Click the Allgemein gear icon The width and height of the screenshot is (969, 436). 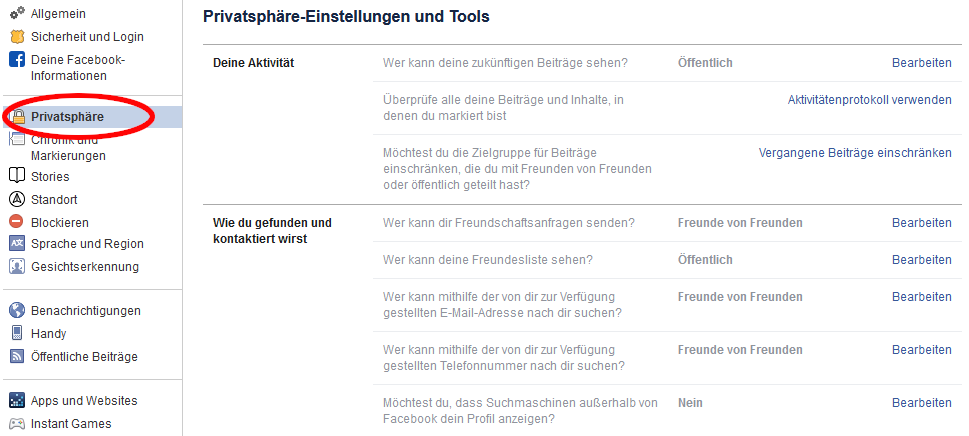tap(16, 14)
